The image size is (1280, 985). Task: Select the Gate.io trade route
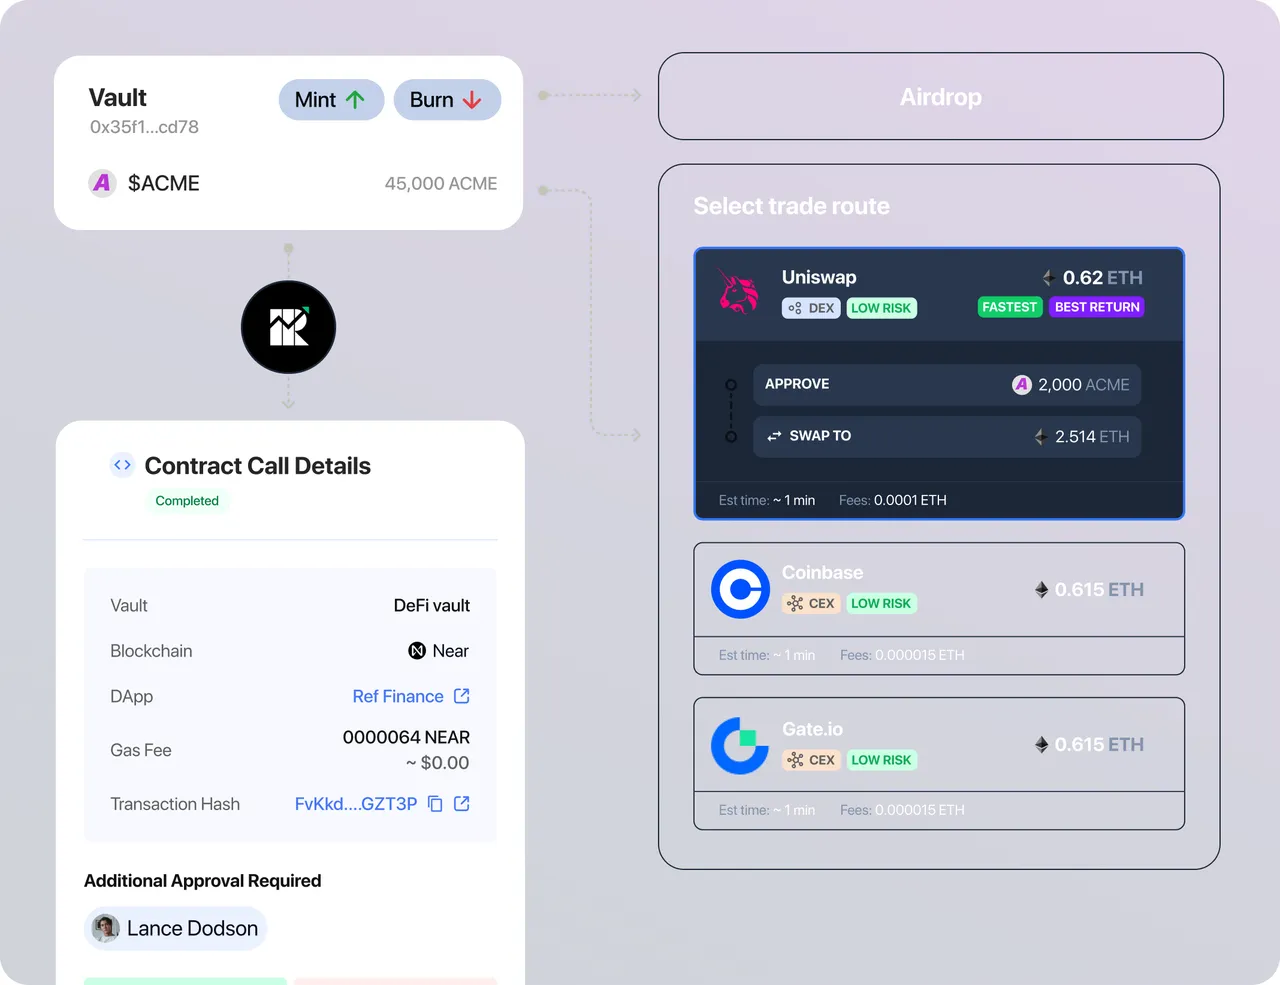pos(939,764)
